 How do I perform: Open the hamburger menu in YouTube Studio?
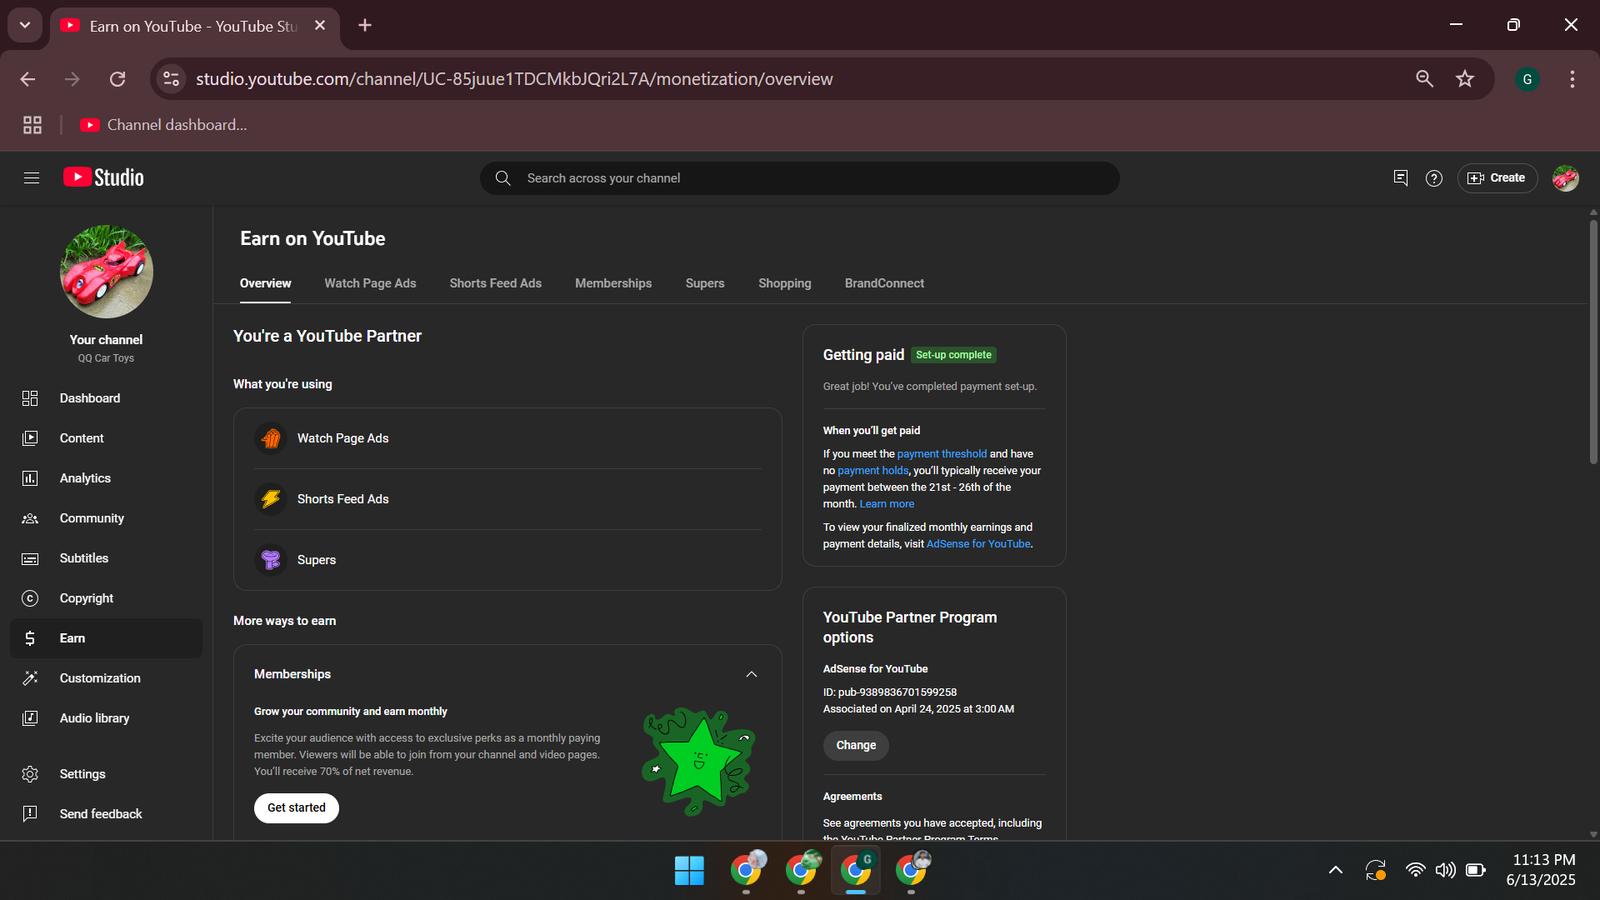pos(31,178)
